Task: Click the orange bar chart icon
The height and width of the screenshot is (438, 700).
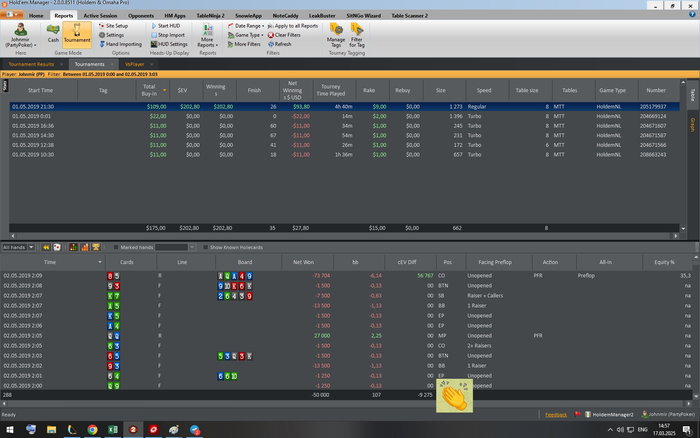Action: [x=85, y=247]
